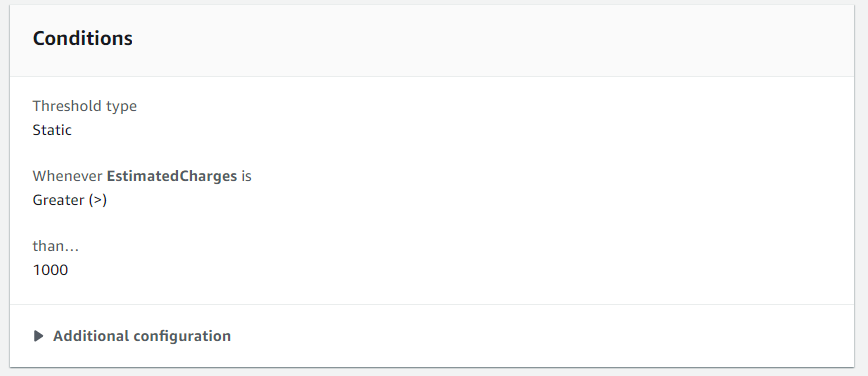This screenshot has width=868, height=376.
Task: Select the Greater (>) comparison value
Action: pyautogui.click(x=70, y=200)
